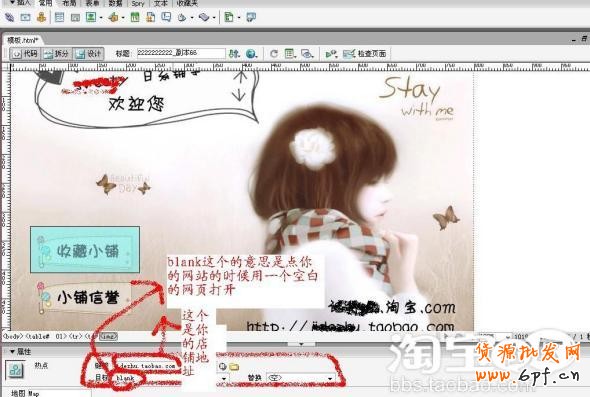Click the email link icon in toolbar

(x=25, y=17)
